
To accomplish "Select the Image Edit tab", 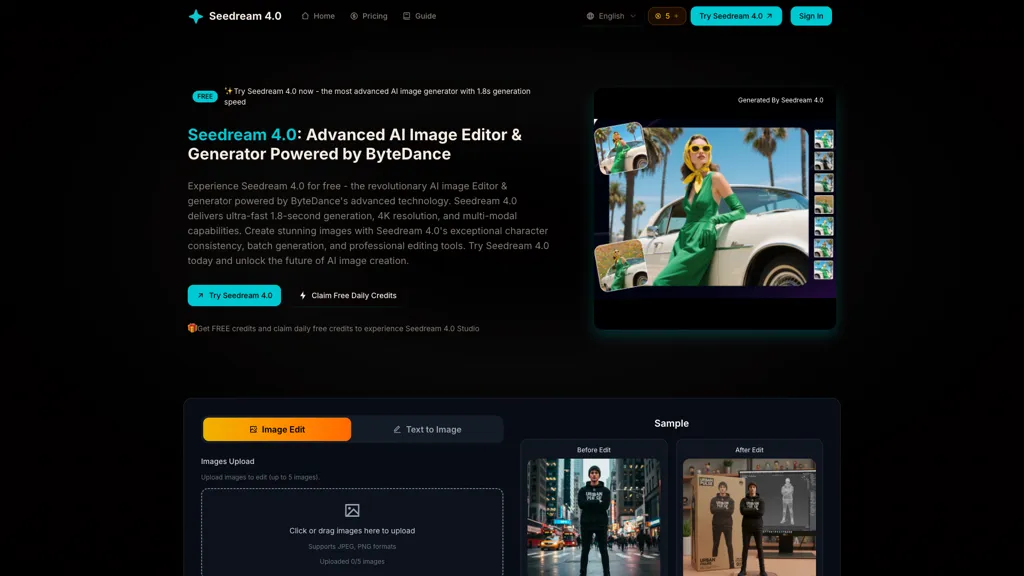I will (276, 429).
